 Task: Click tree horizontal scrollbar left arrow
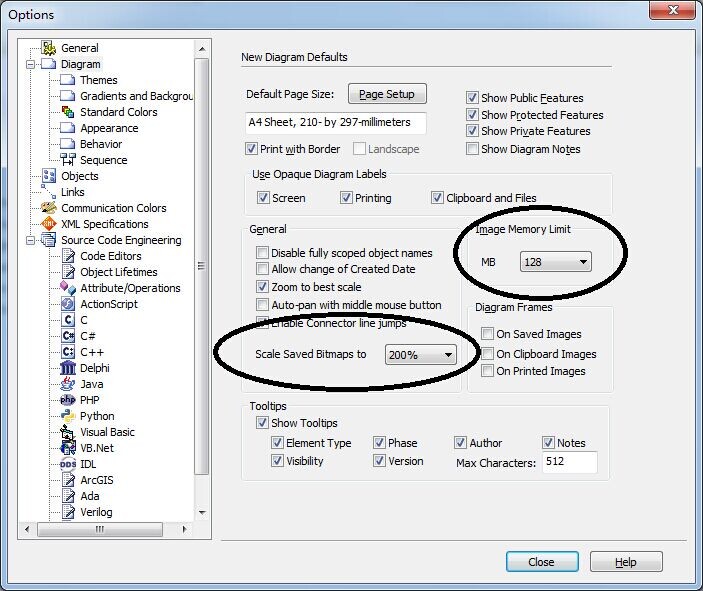[x=27, y=529]
